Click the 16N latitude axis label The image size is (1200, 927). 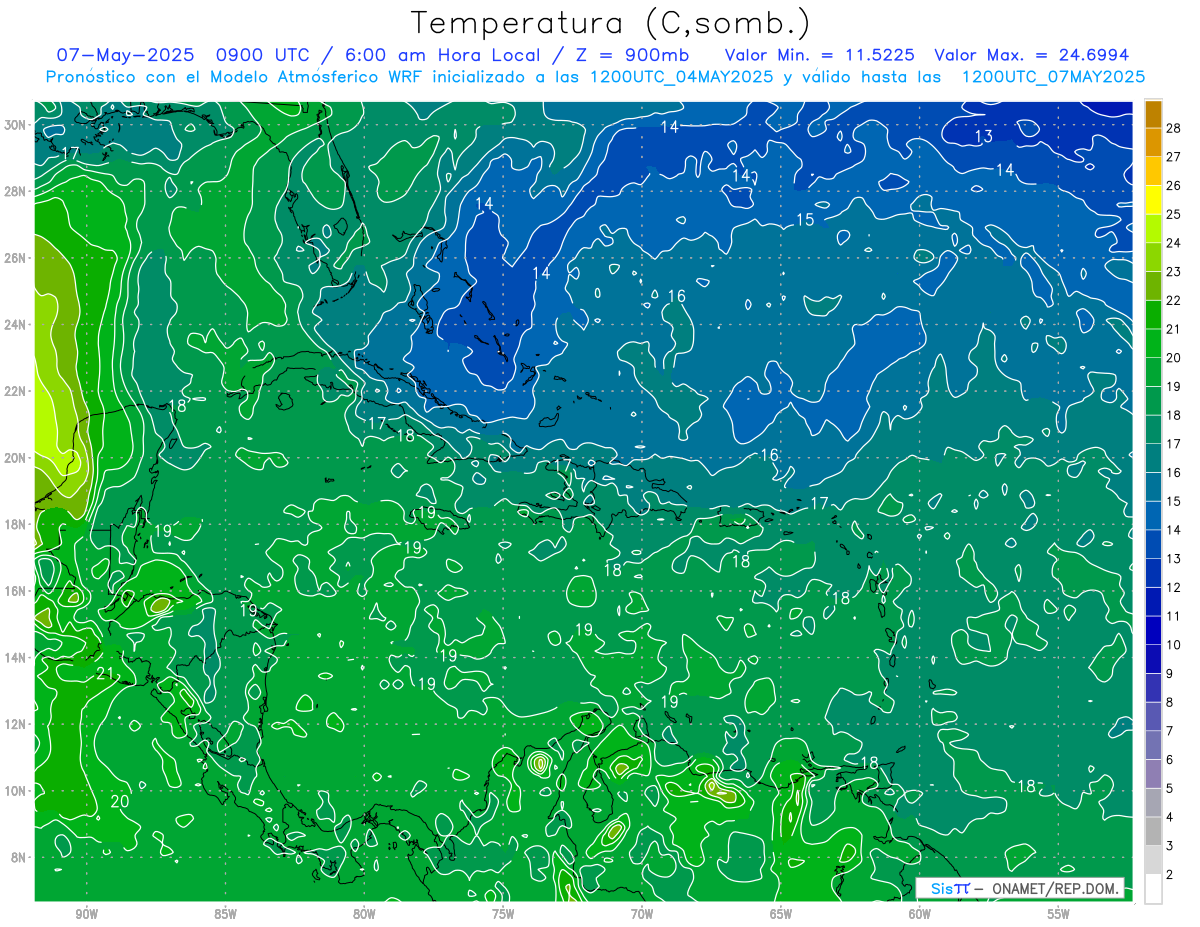tap(16, 591)
